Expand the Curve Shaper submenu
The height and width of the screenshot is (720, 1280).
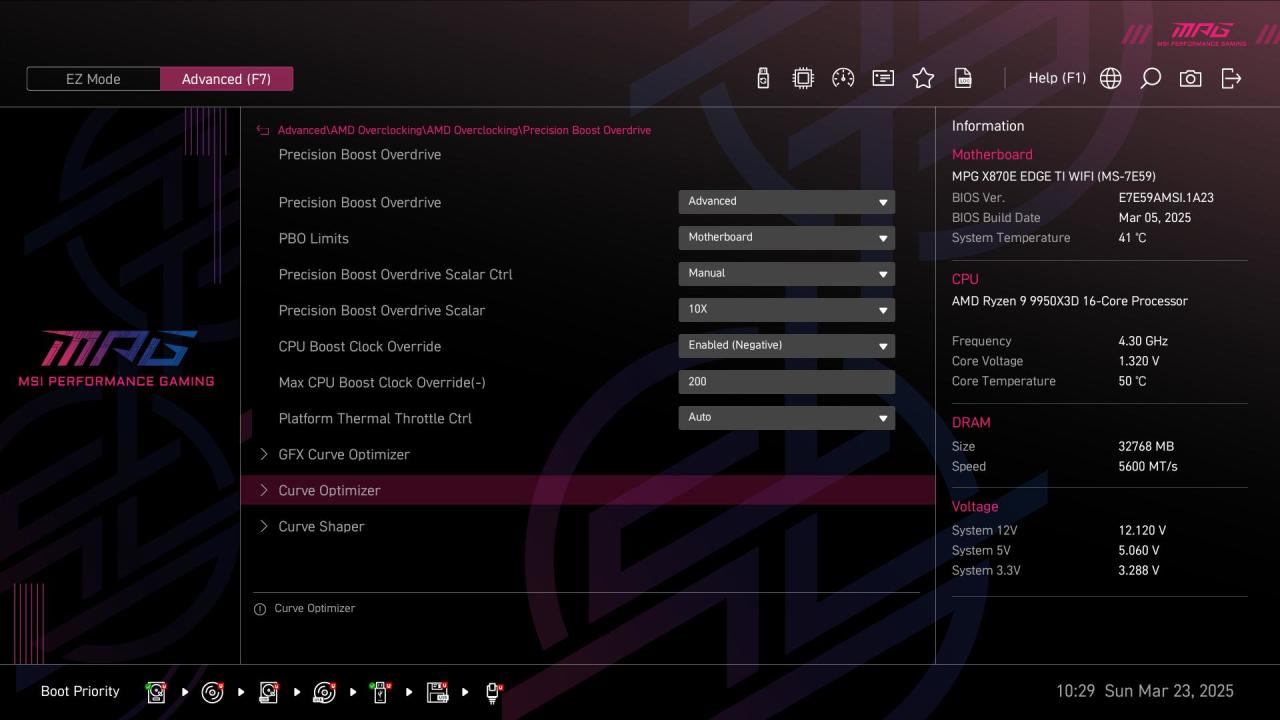(588, 526)
